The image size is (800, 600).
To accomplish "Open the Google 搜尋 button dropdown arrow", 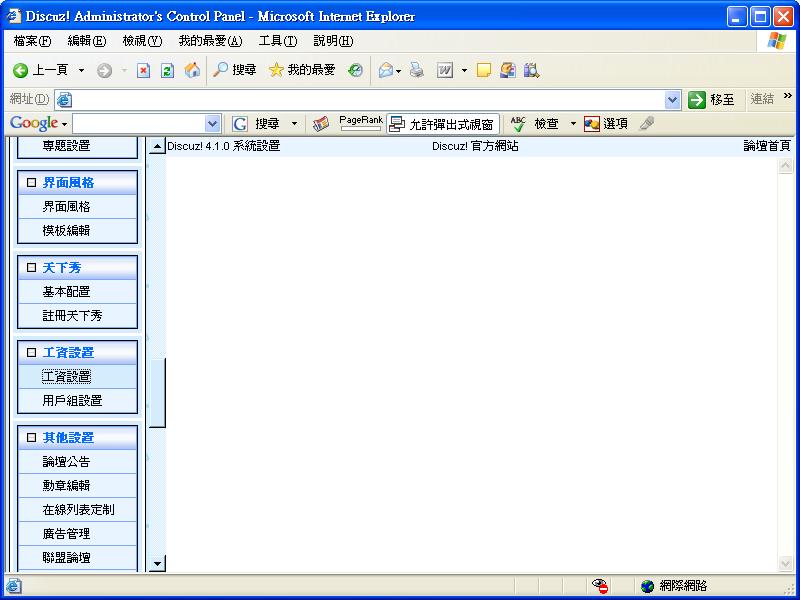I will (294, 123).
